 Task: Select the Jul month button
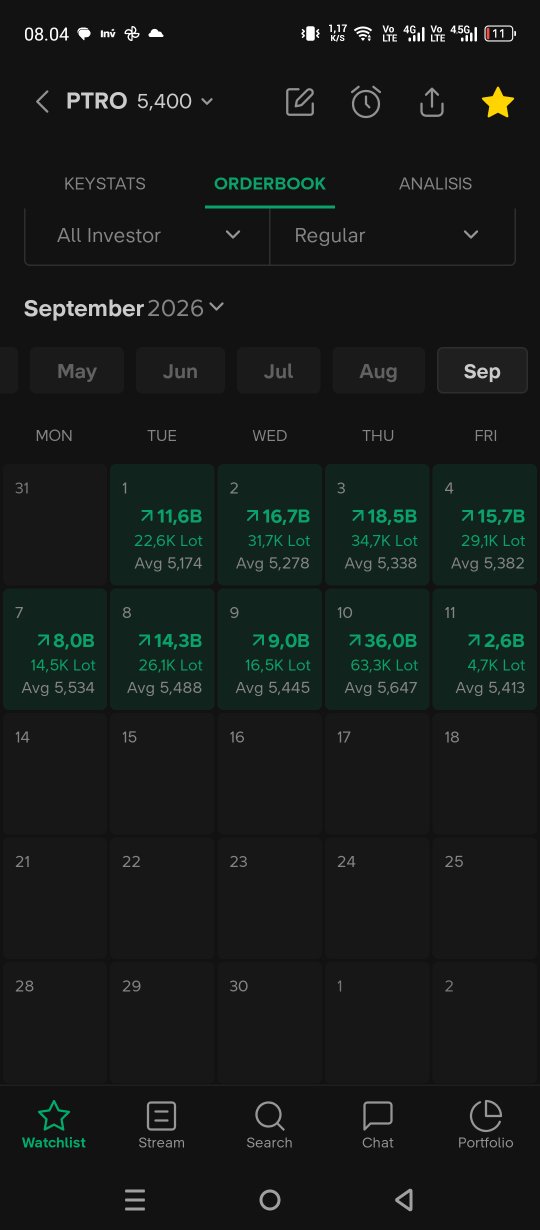pos(278,371)
